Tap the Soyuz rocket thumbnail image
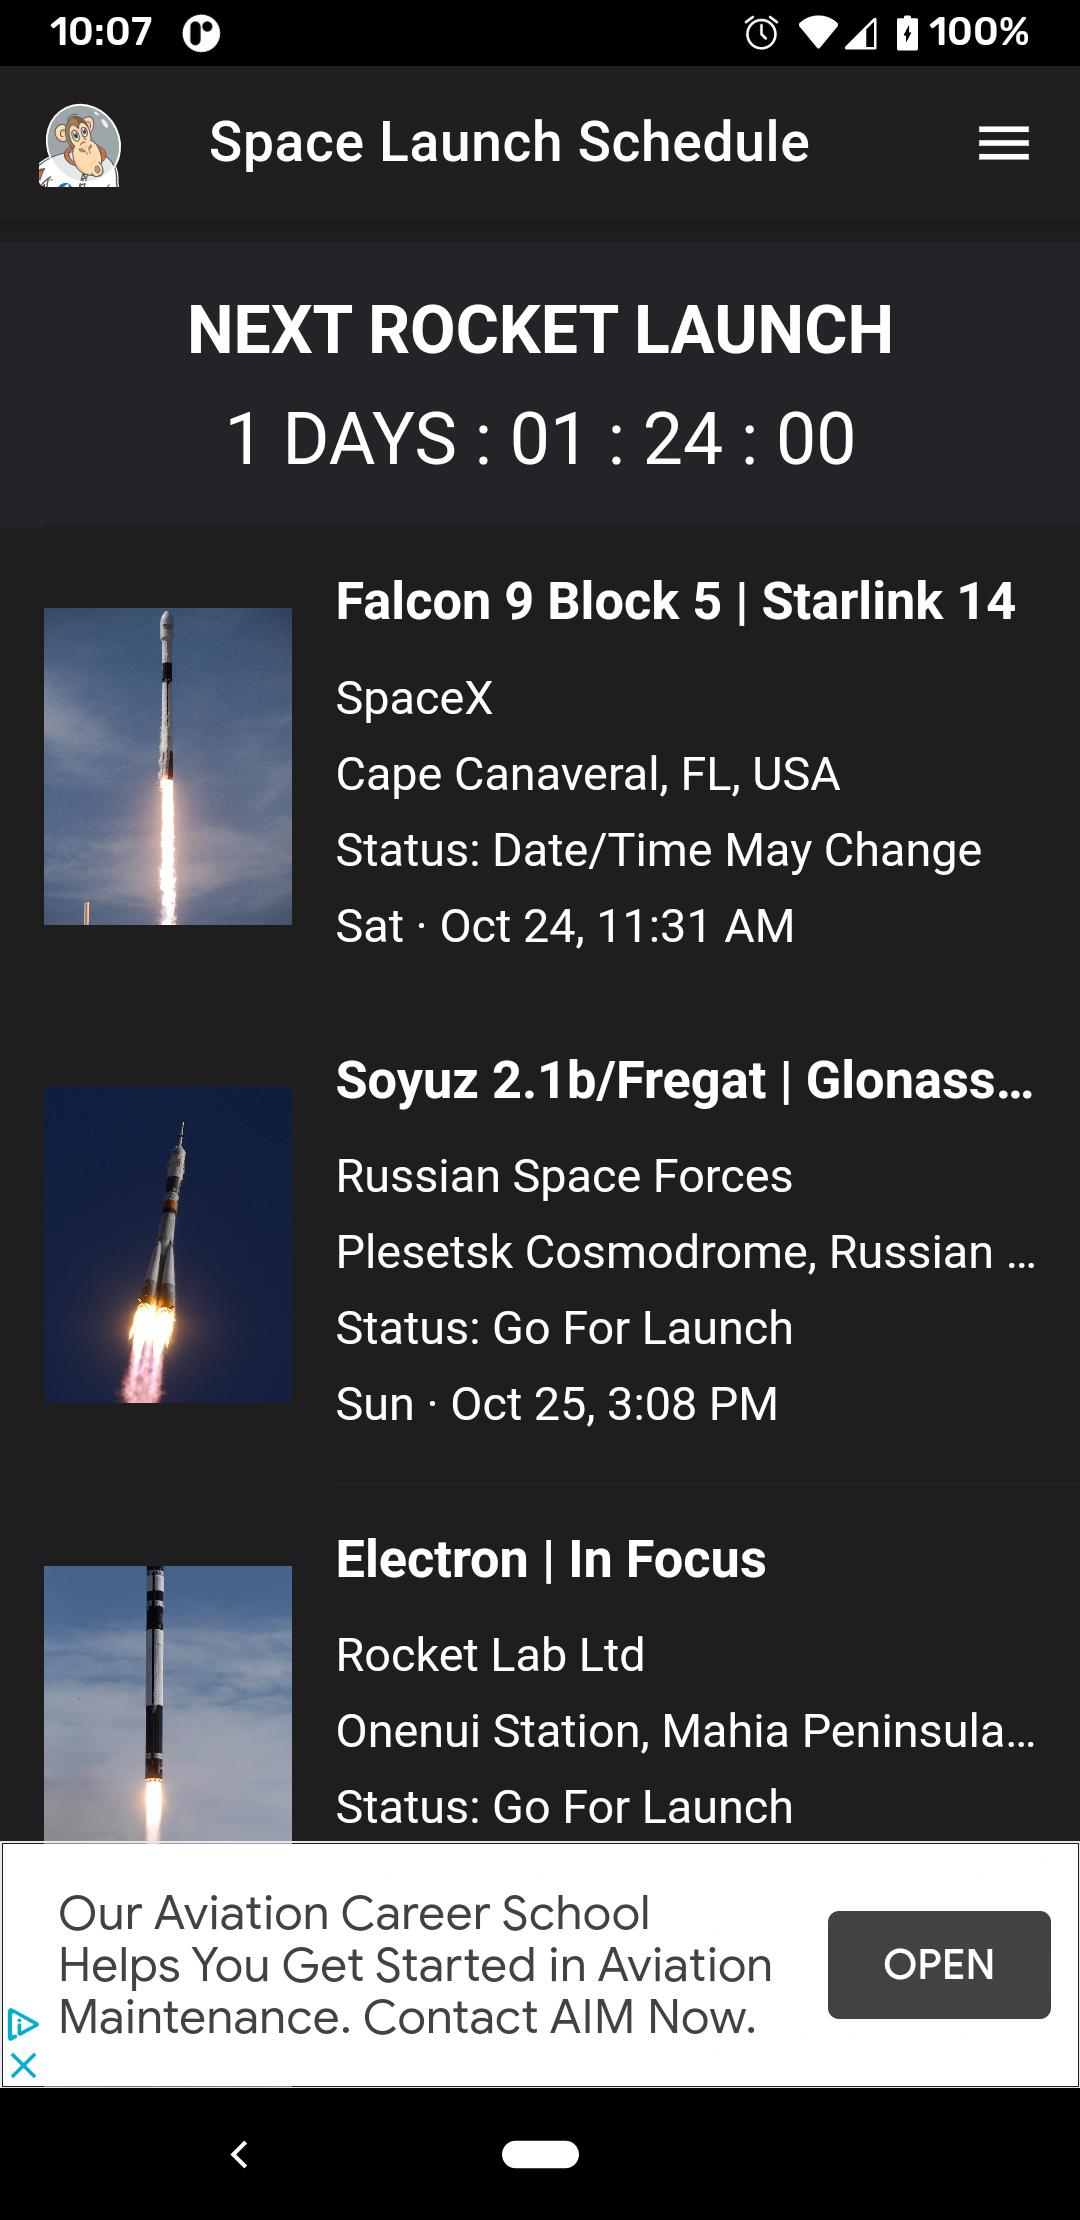Image resolution: width=1080 pixels, height=2220 pixels. (x=168, y=1245)
